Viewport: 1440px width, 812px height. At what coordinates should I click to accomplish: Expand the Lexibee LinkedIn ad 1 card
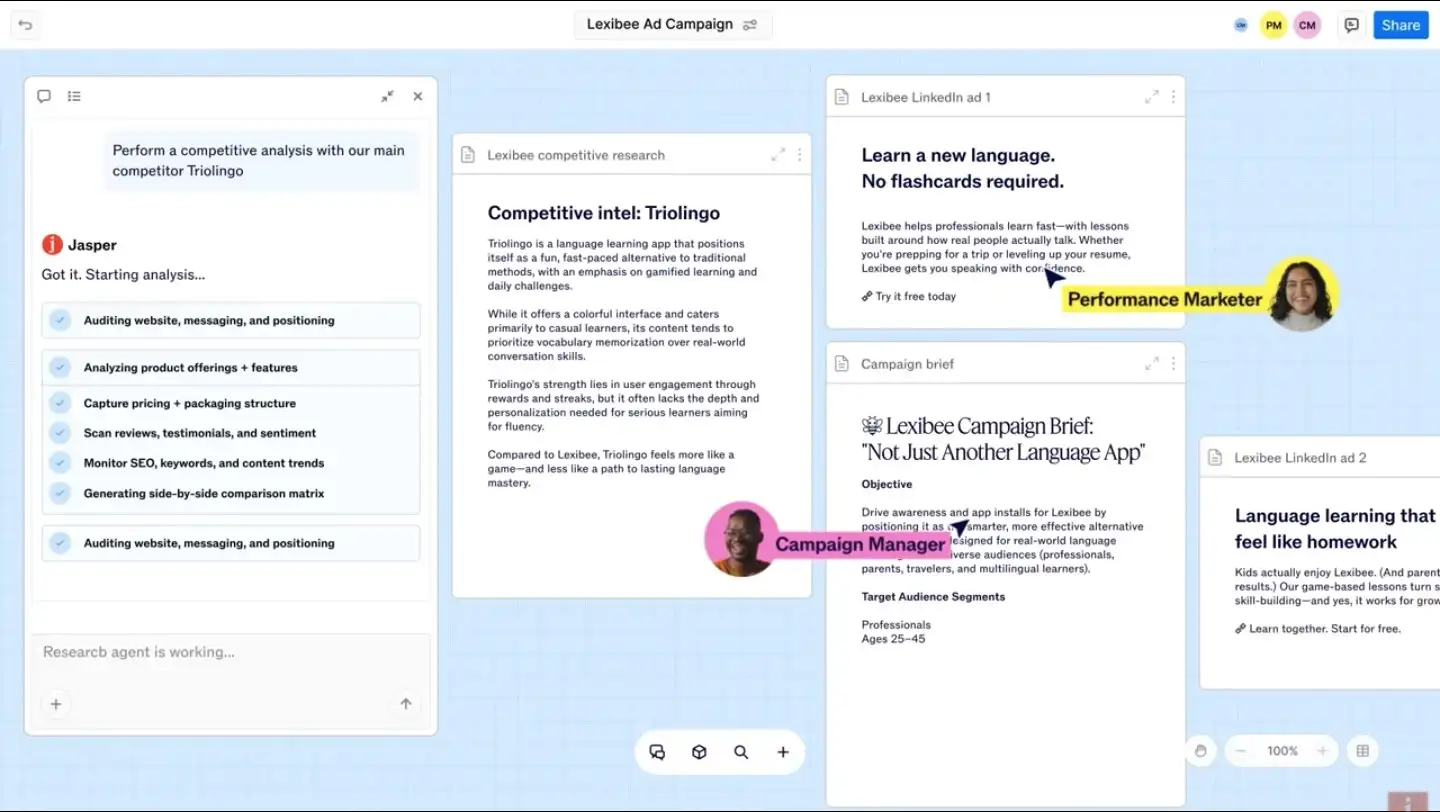[1152, 97]
